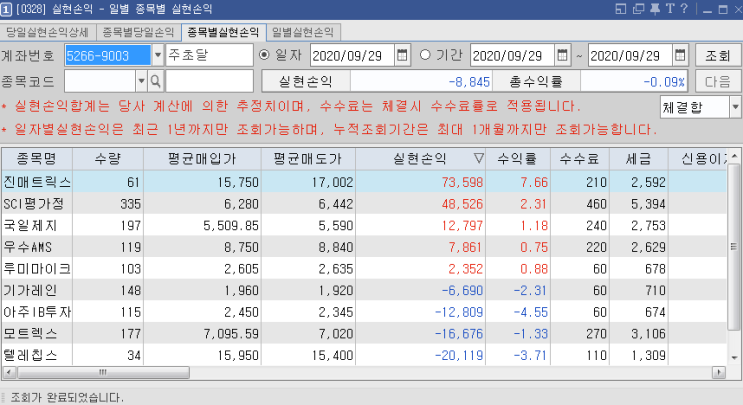Click the magnifier to search 종목코드
Viewport: 743px width, 405px height.
155,81
